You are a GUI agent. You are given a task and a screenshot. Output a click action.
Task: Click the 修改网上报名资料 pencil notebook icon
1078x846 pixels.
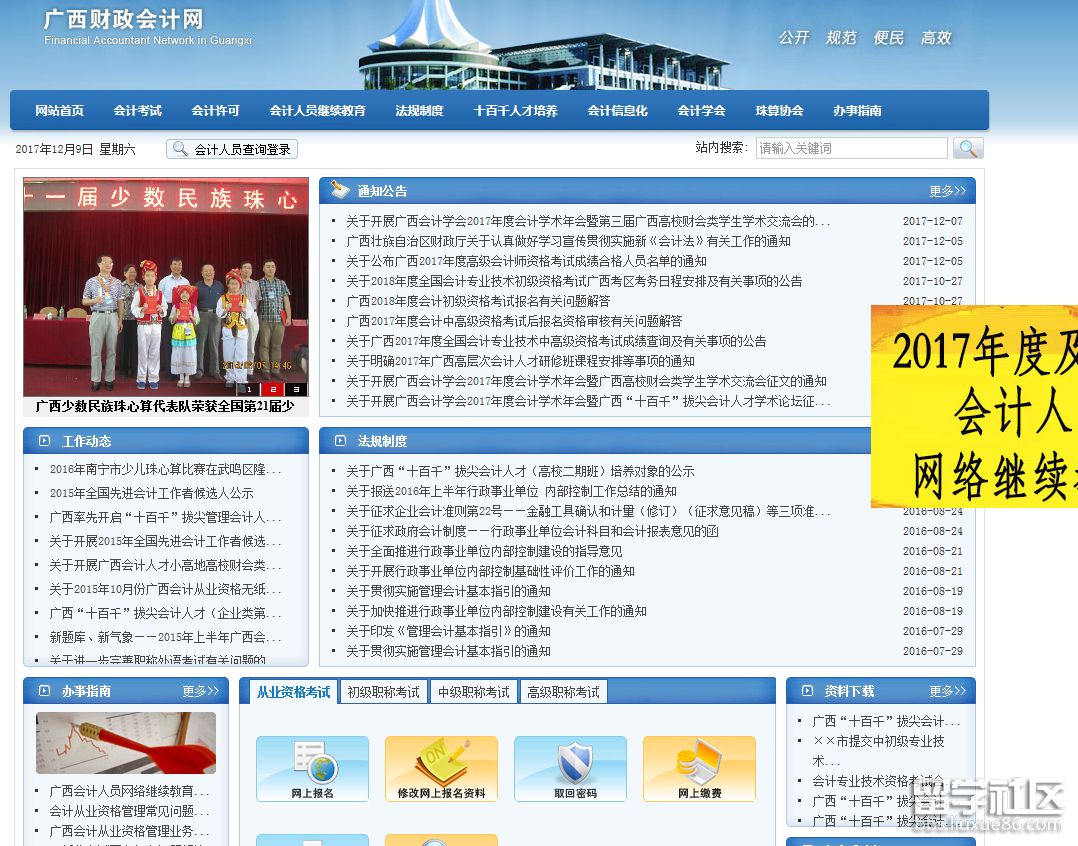tap(440, 769)
